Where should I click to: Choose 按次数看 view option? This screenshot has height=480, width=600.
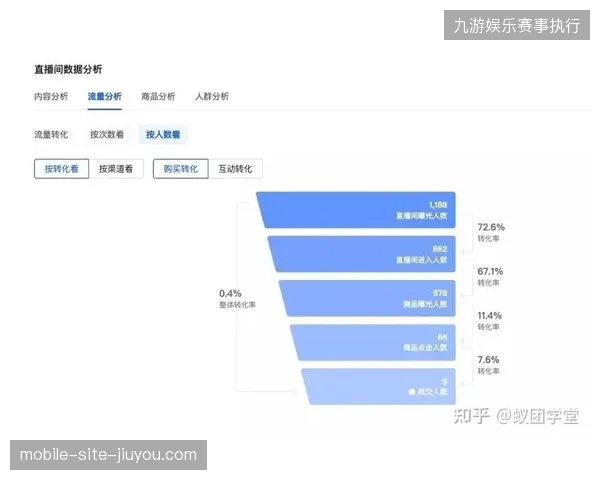tap(107, 134)
